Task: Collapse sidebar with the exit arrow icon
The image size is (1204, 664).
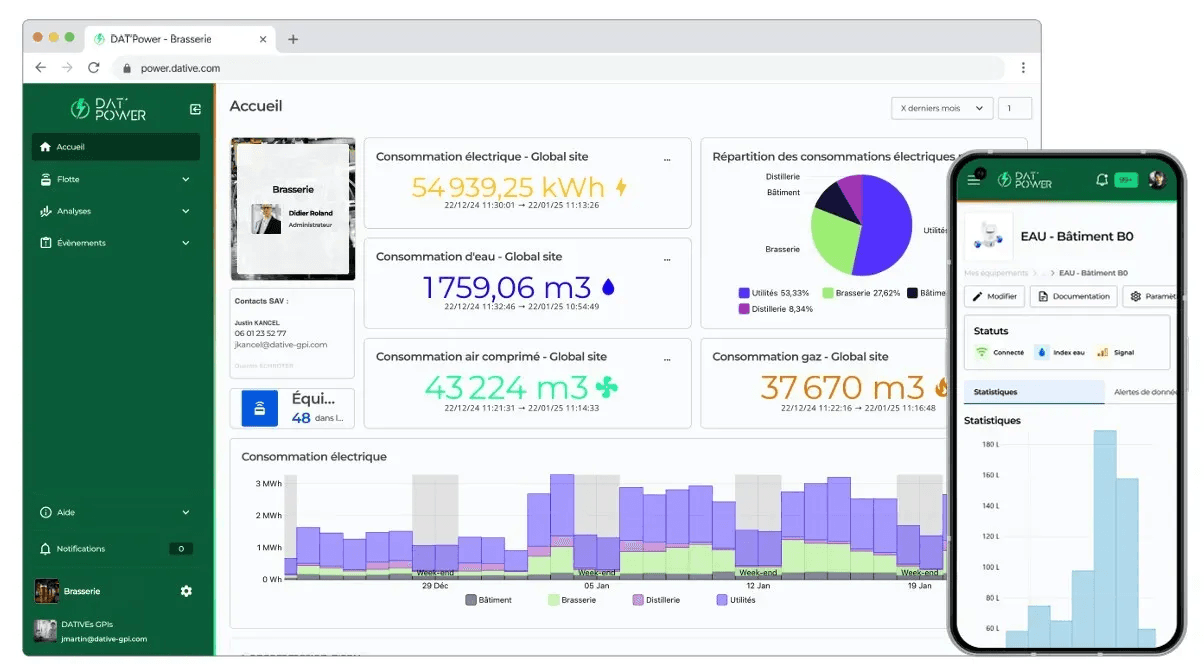Action: click(x=195, y=109)
